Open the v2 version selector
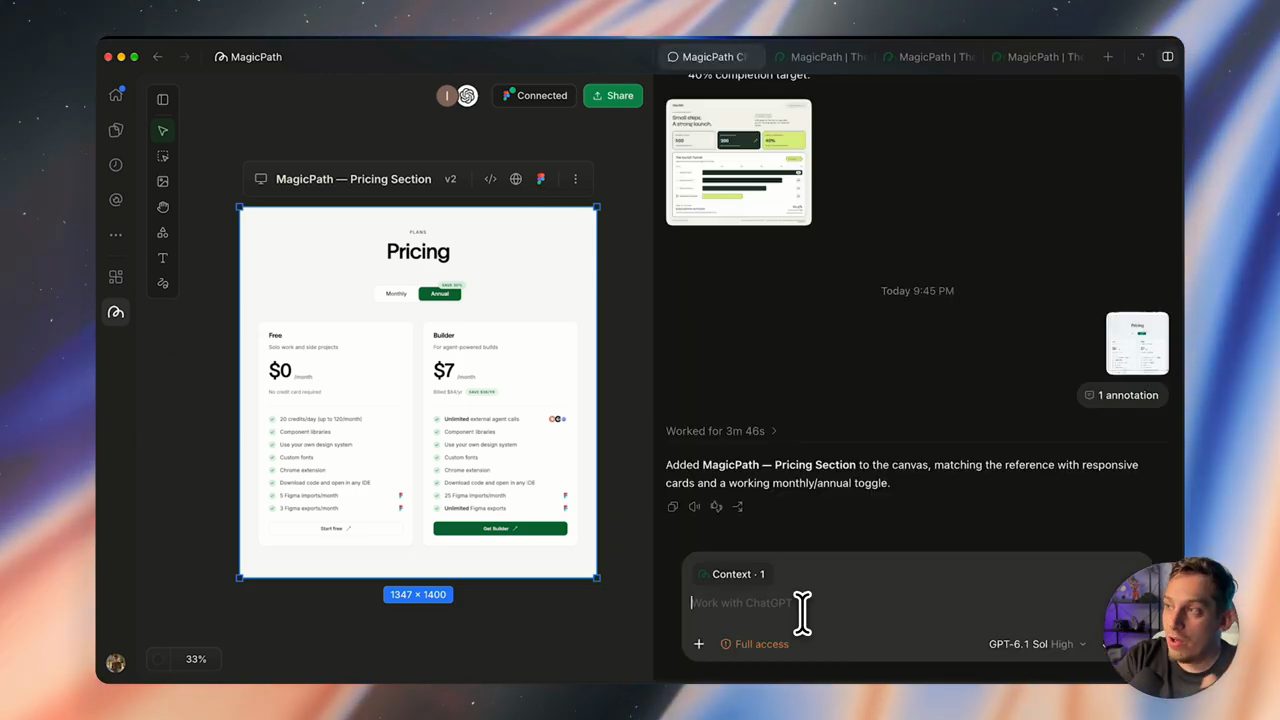The height and width of the screenshot is (720, 1280). point(450,179)
